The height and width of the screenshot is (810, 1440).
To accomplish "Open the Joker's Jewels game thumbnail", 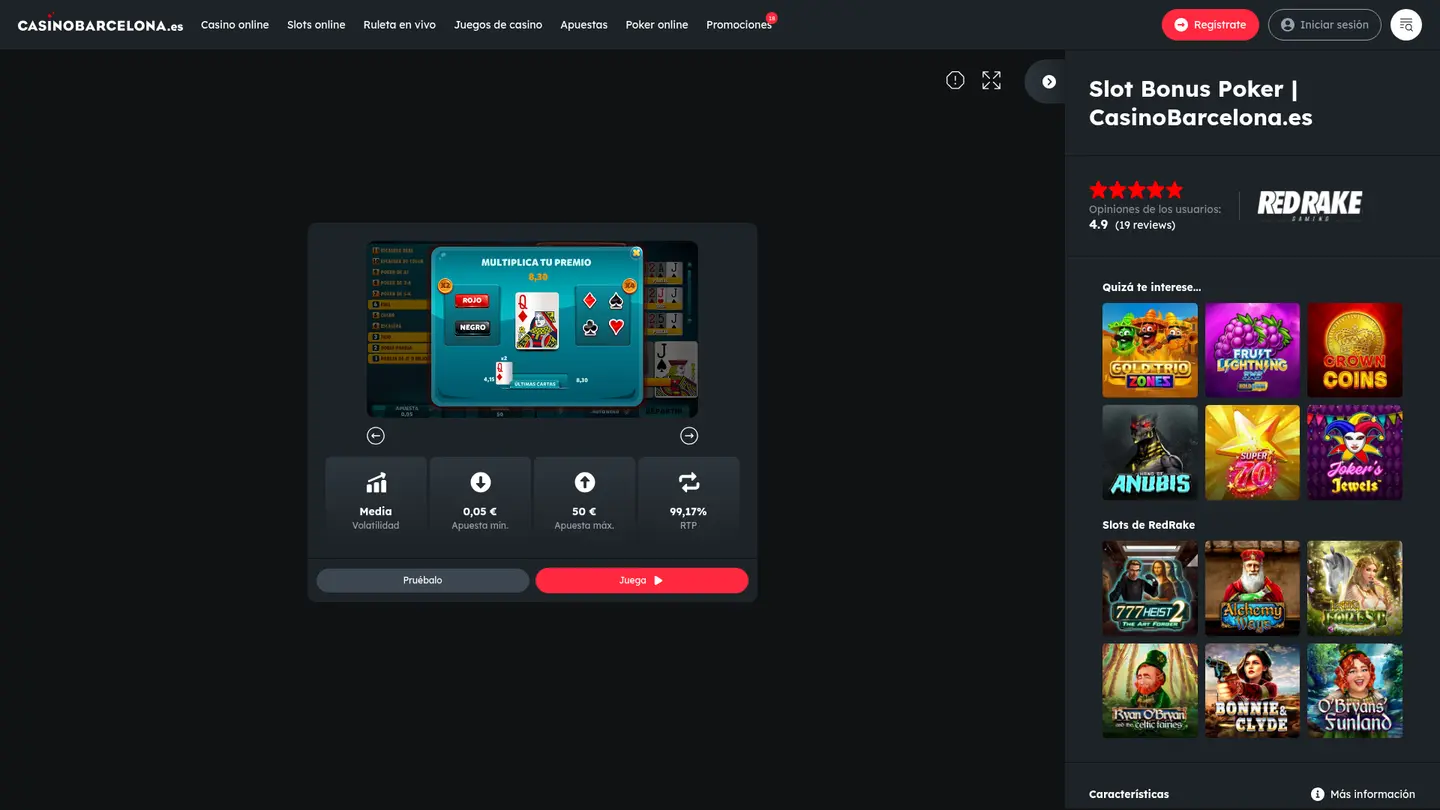I will (1355, 452).
